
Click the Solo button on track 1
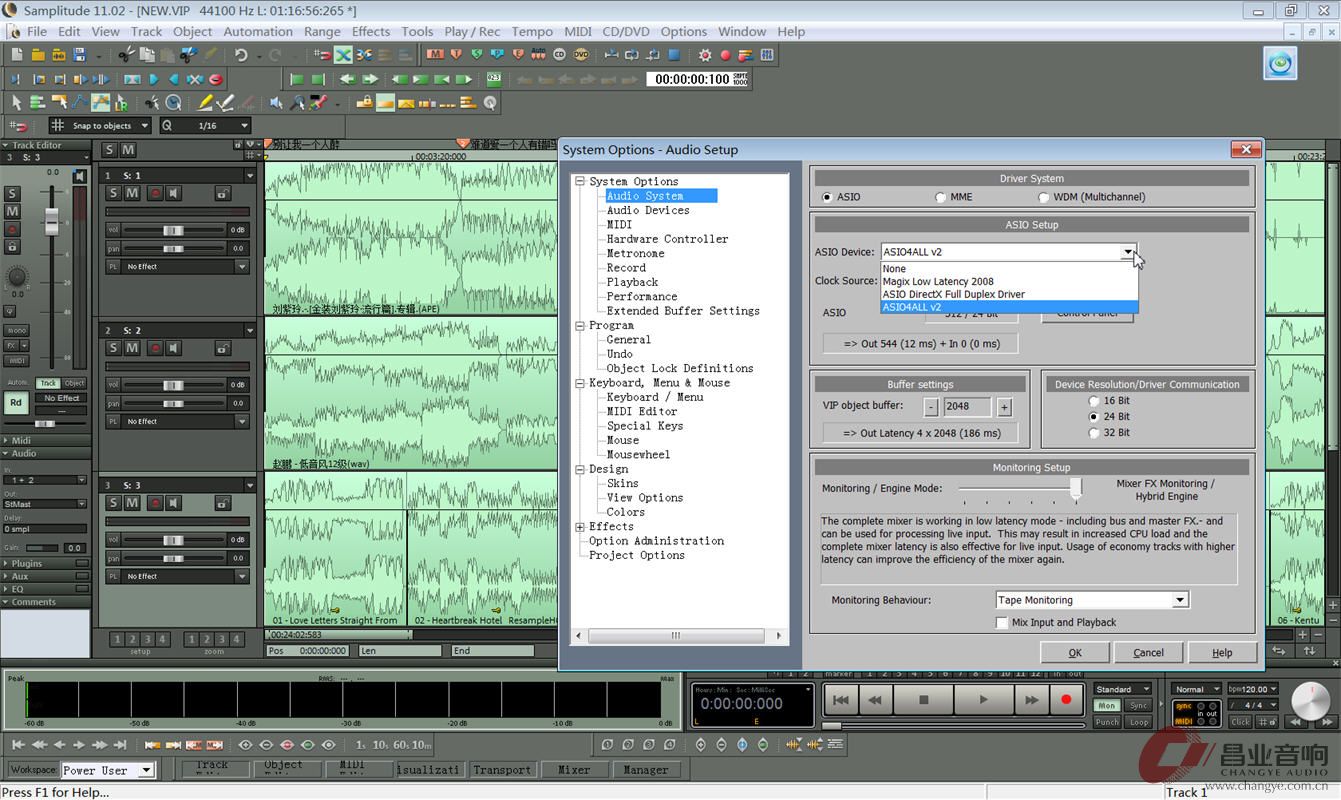pyautogui.click(x=113, y=193)
